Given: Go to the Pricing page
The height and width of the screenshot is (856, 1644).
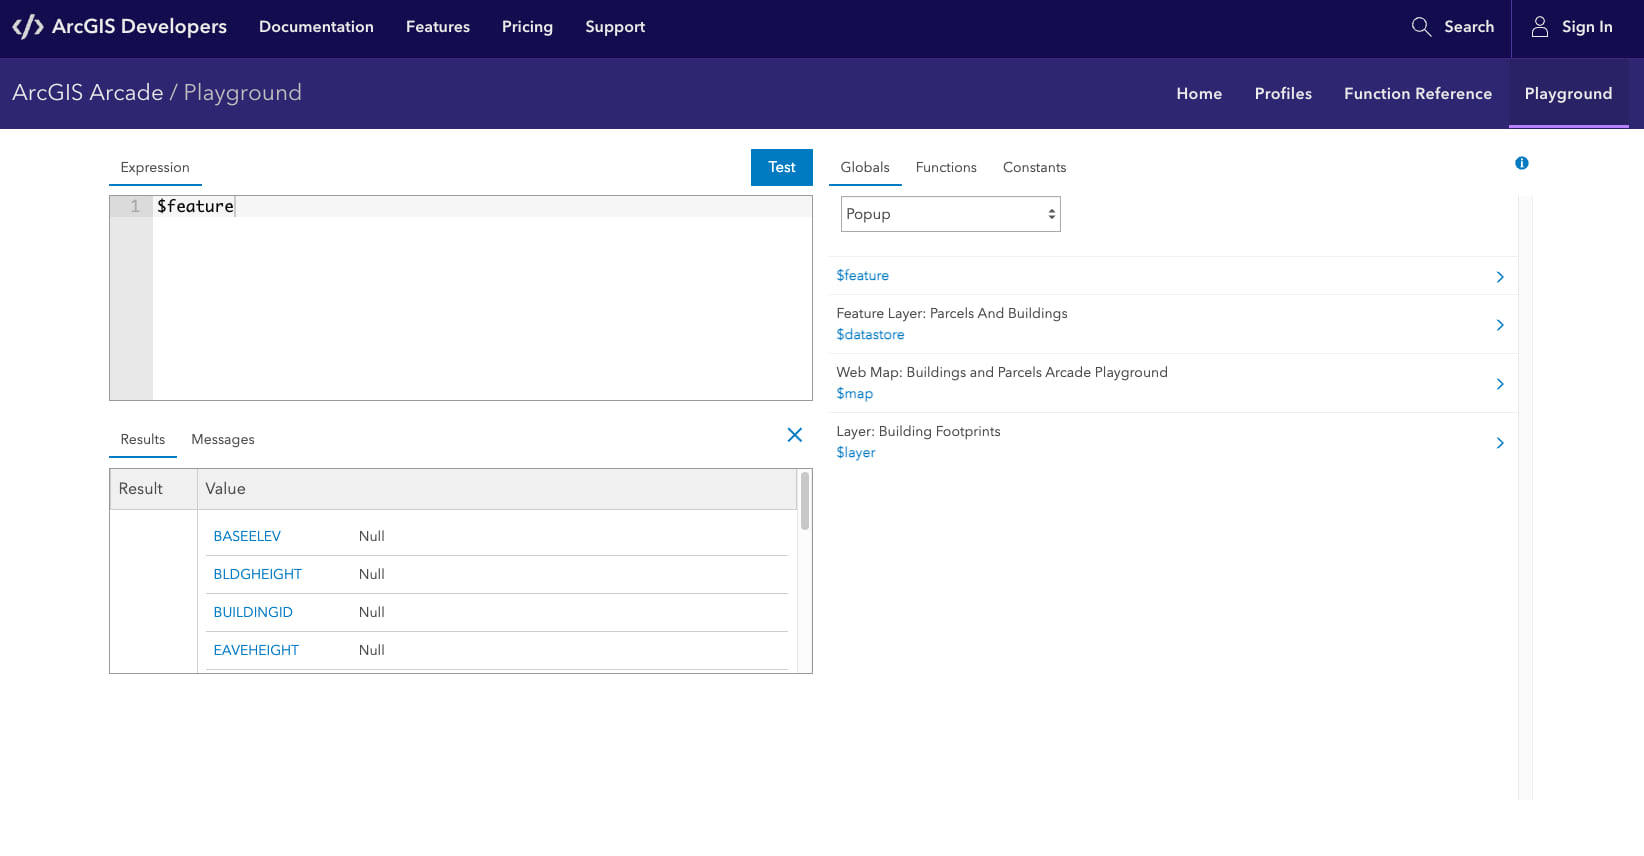Looking at the screenshot, I should click(527, 27).
